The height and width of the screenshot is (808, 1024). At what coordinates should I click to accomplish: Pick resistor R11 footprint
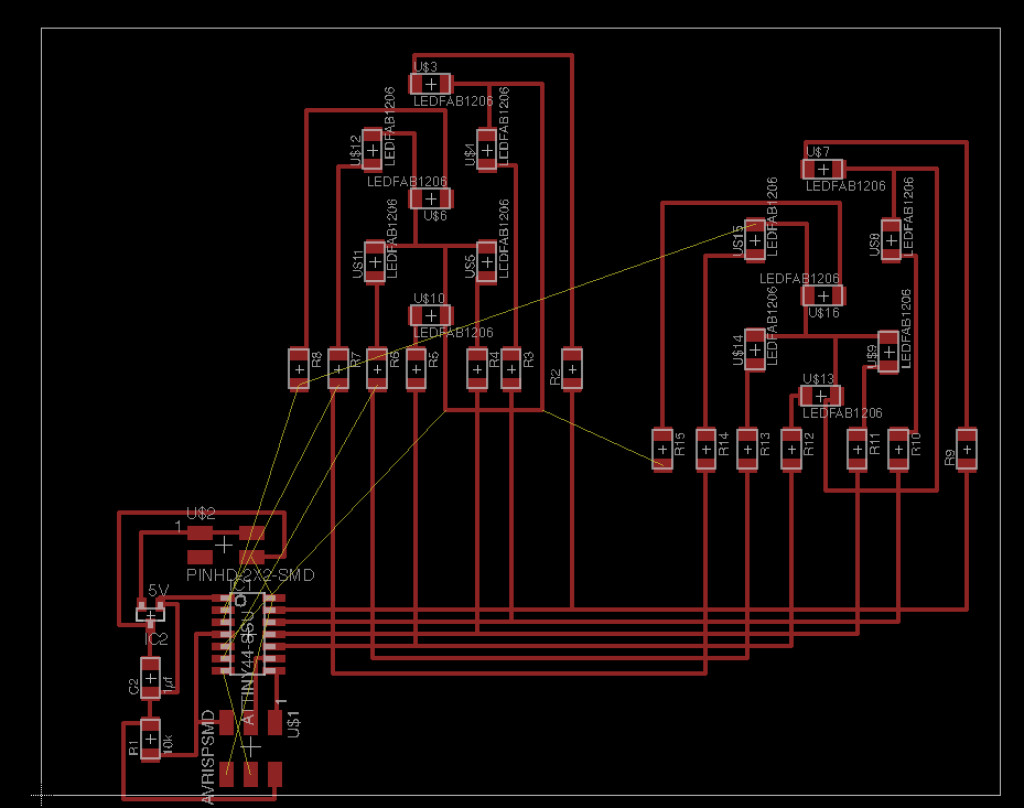coord(857,449)
